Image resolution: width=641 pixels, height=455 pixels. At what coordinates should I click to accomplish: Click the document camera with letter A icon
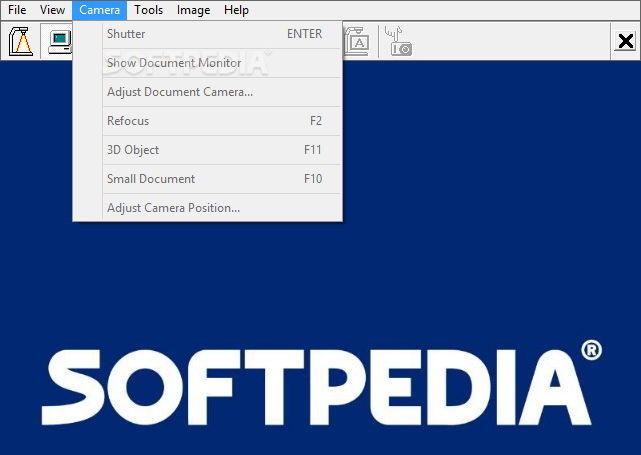point(356,41)
